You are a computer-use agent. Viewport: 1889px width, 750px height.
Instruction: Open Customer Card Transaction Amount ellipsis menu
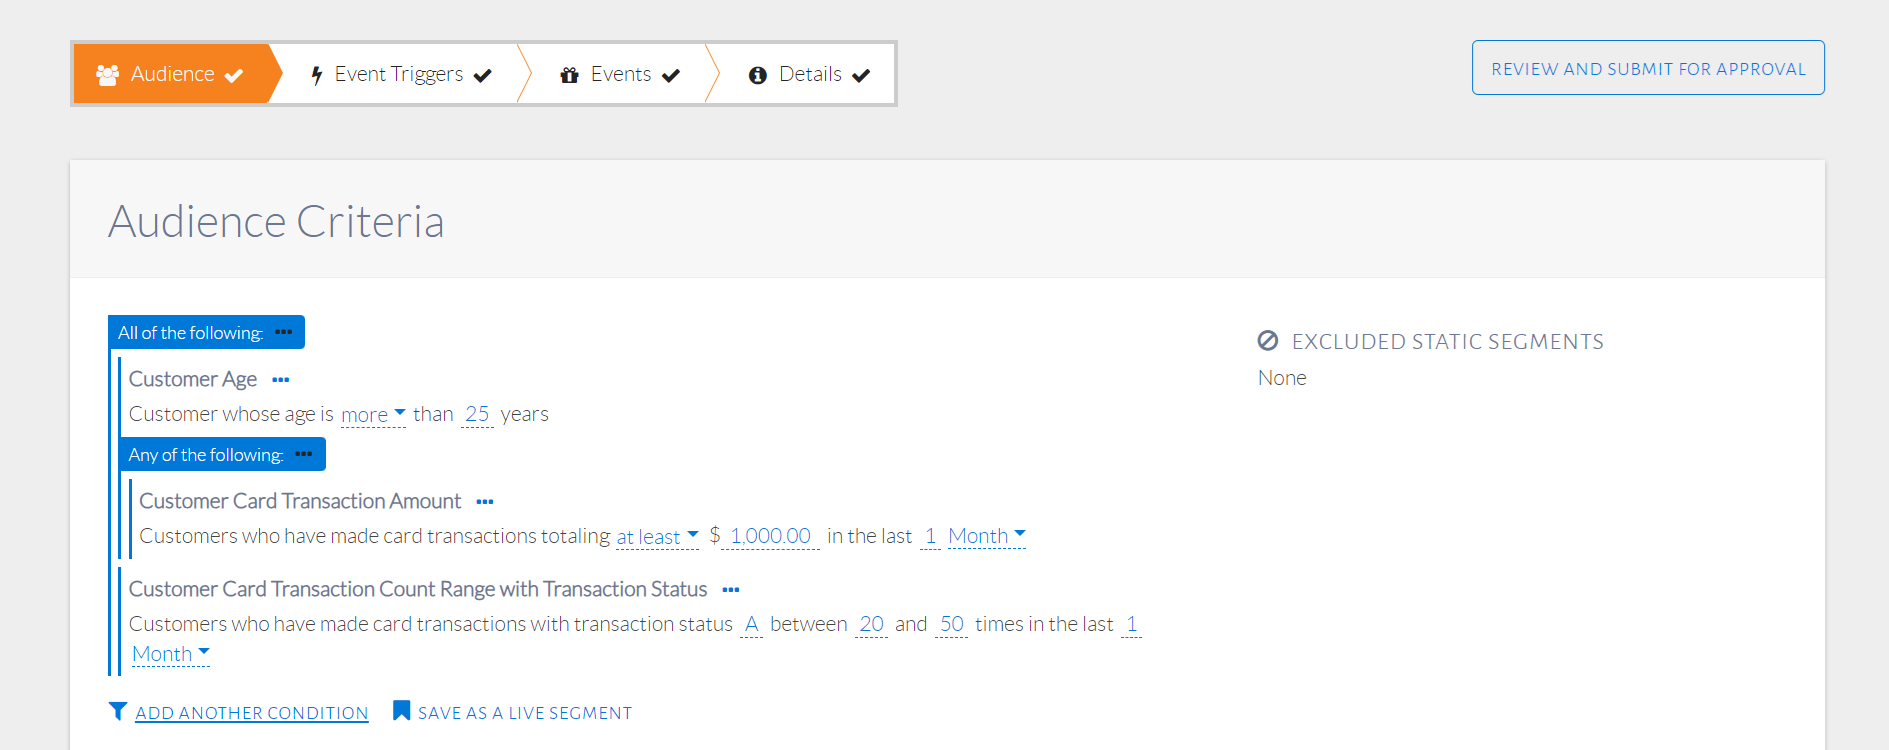[485, 502]
